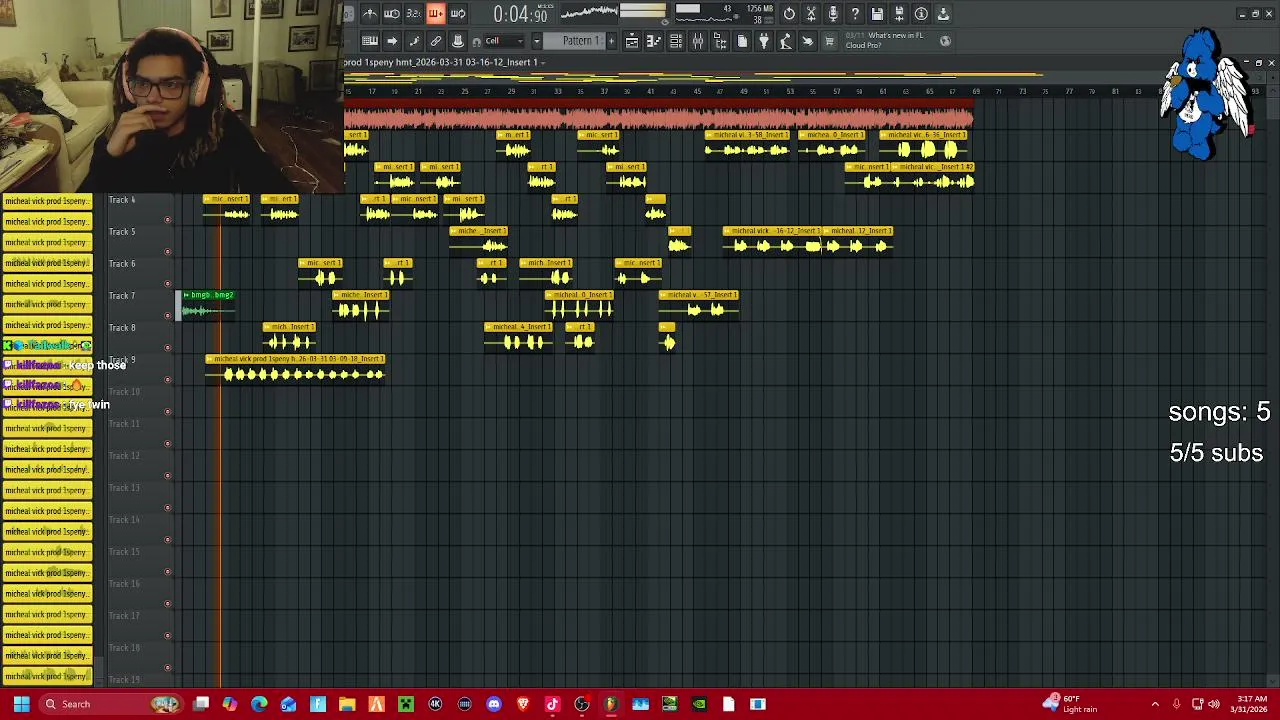Mute Track 6 using its dot toggle
Viewport: 1280px width, 720px height.
click(167, 283)
